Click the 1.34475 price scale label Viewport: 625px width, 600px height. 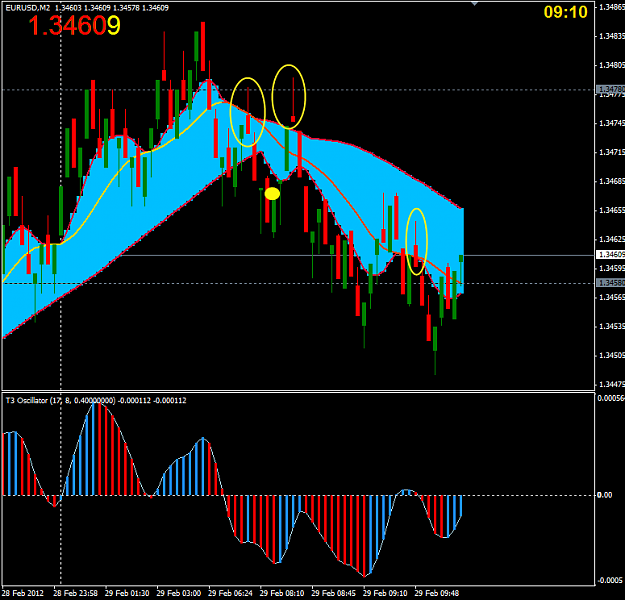[x=612, y=384]
